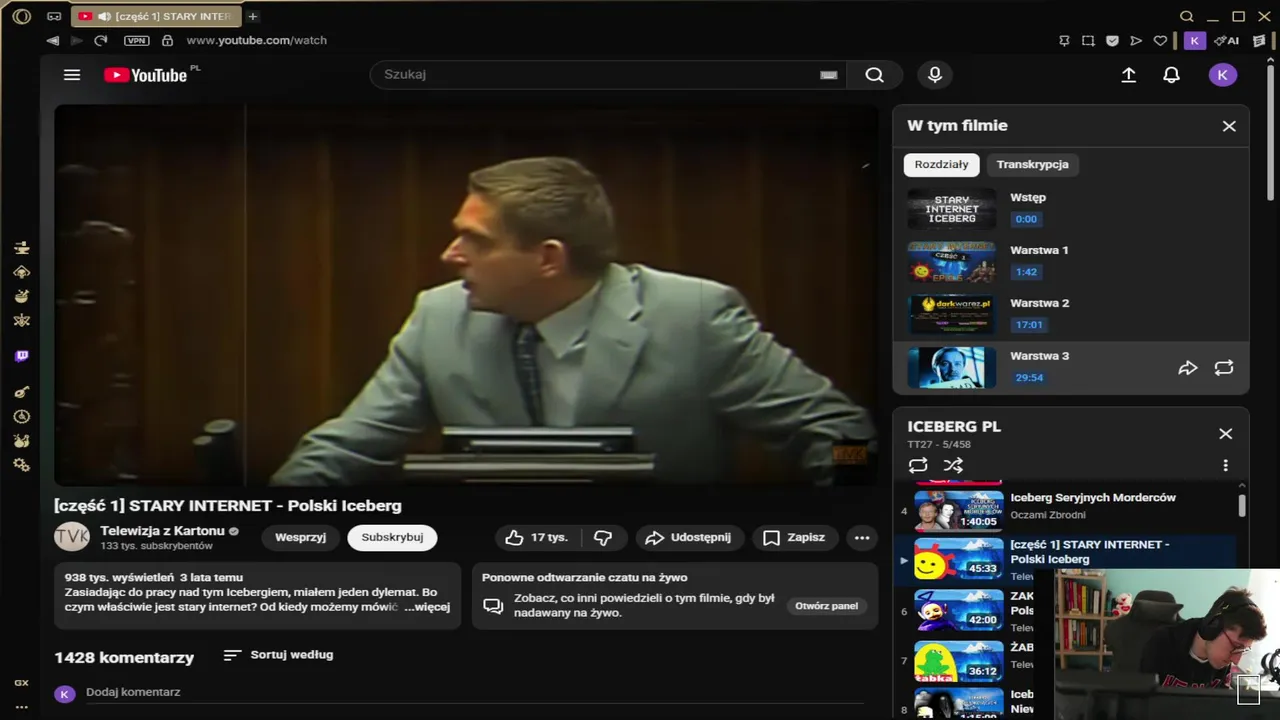Open the on-screen keyboard in search box
1280x720 pixels.
click(828, 75)
